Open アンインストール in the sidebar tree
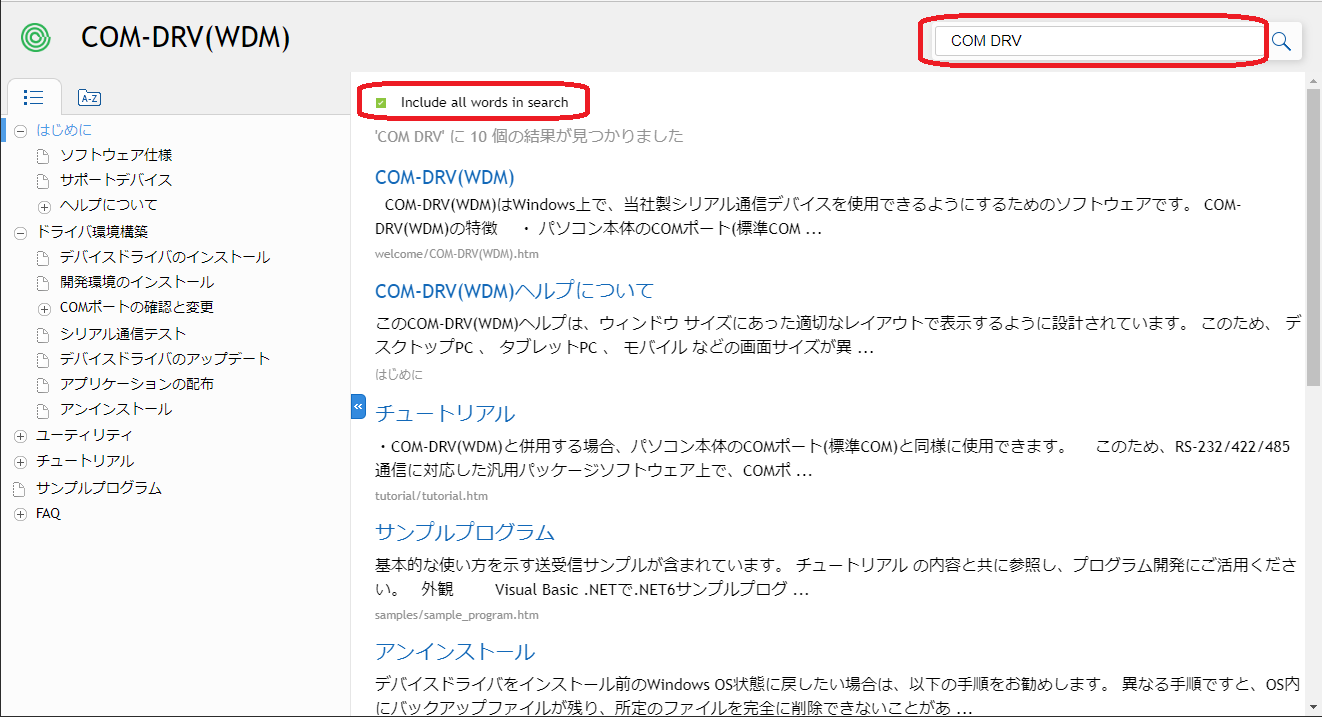The width and height of the screenshot is (1322, 717). tap(116, 410)
